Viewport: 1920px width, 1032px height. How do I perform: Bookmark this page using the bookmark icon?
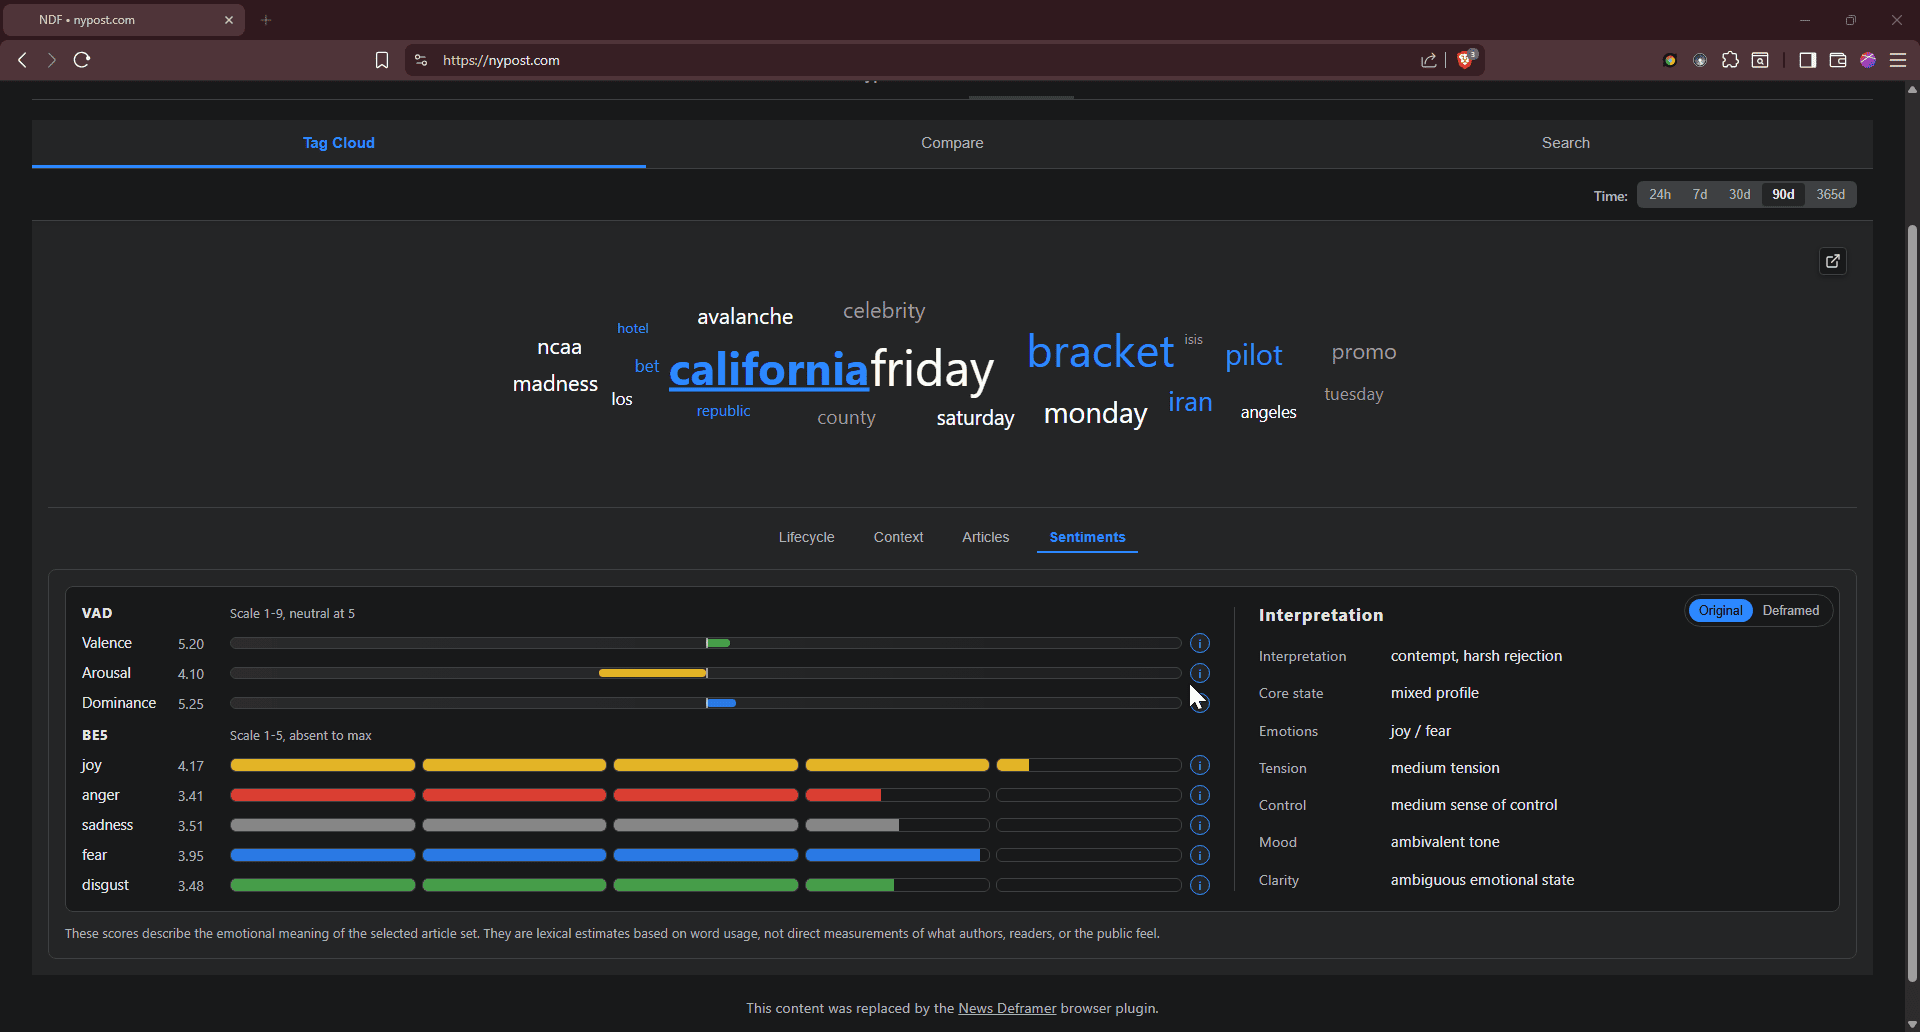381,60
